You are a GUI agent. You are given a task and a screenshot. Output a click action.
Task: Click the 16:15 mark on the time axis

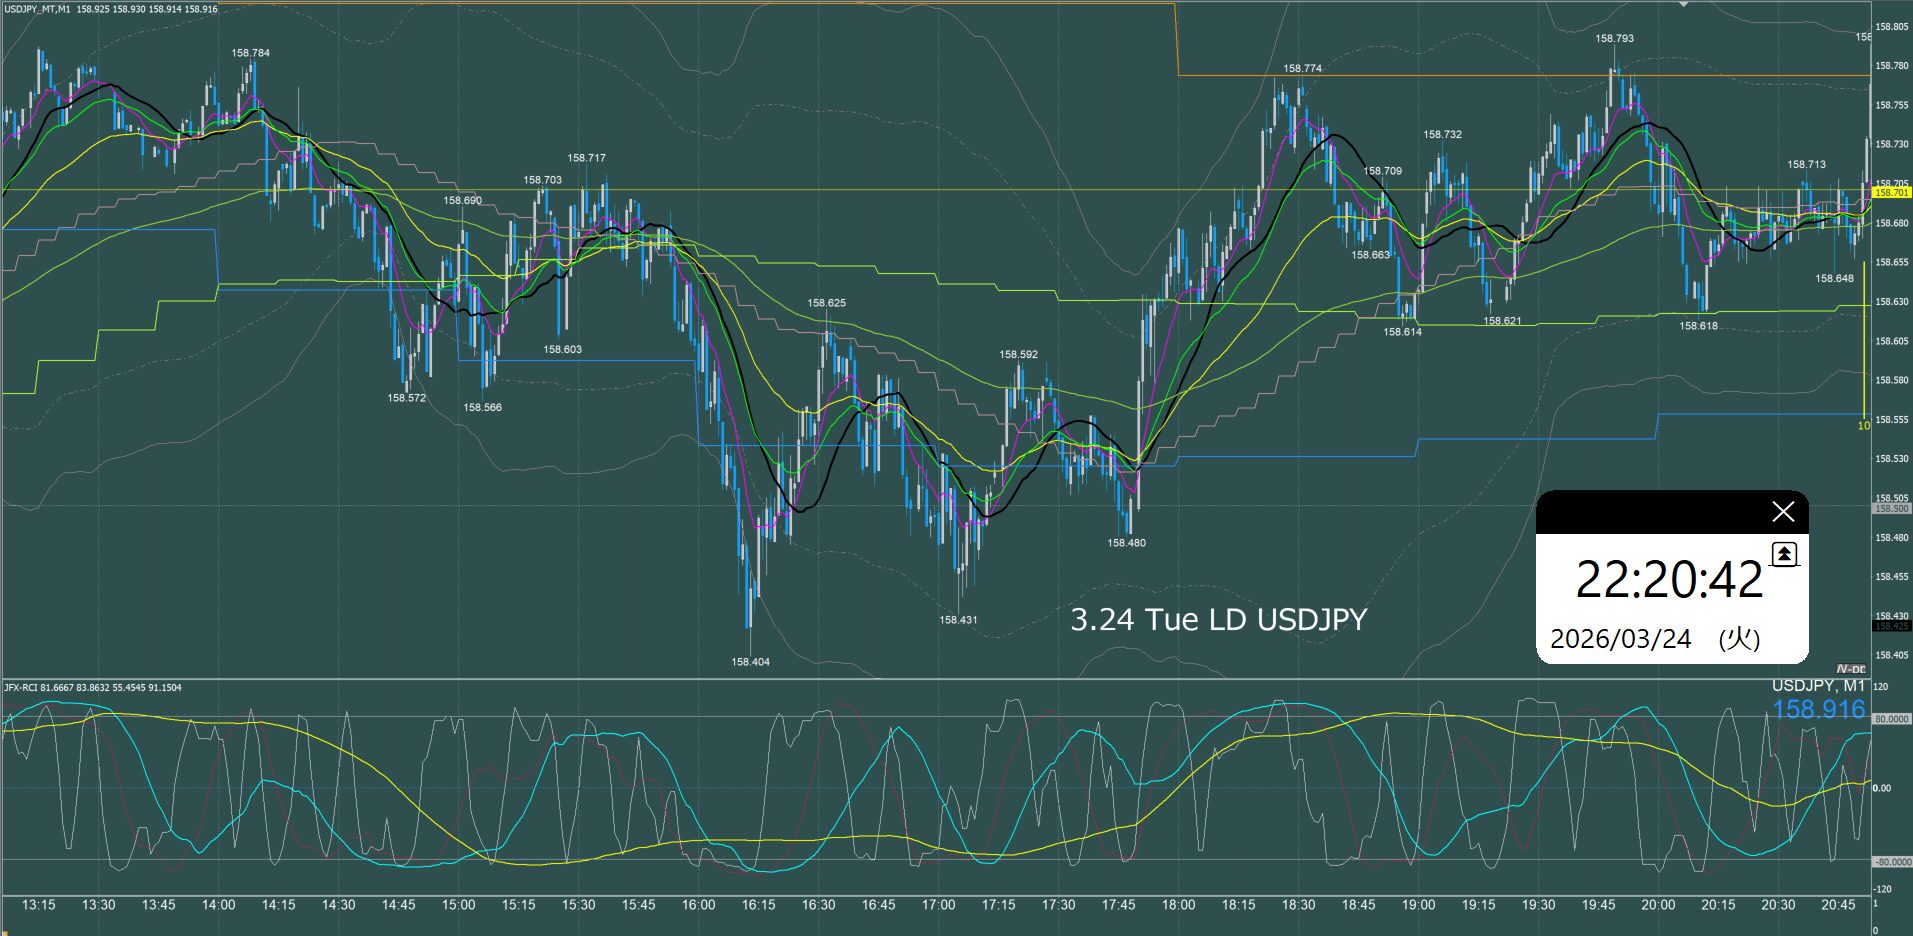pos(758,905)
